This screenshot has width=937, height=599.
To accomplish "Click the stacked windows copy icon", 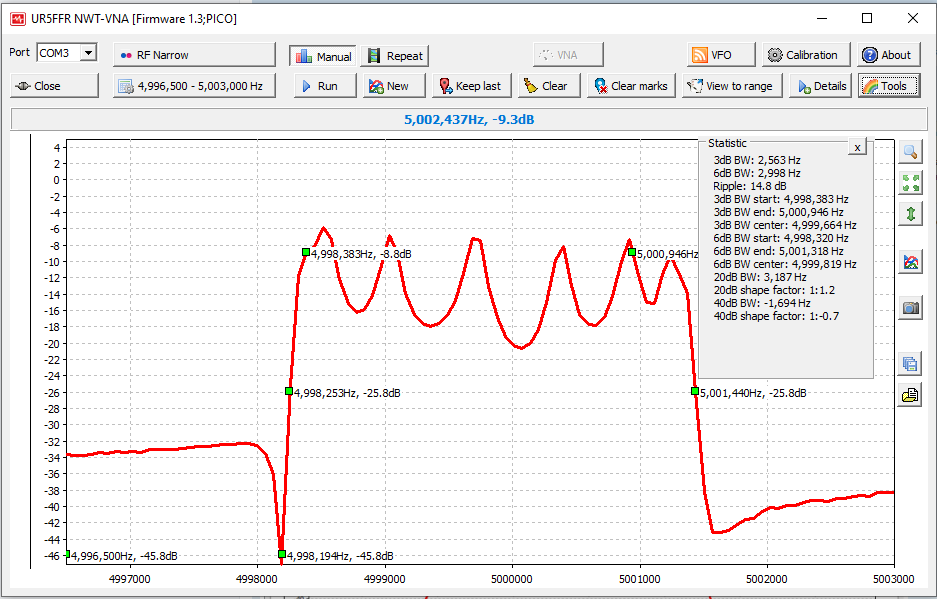I will click(x=910, y=364).
